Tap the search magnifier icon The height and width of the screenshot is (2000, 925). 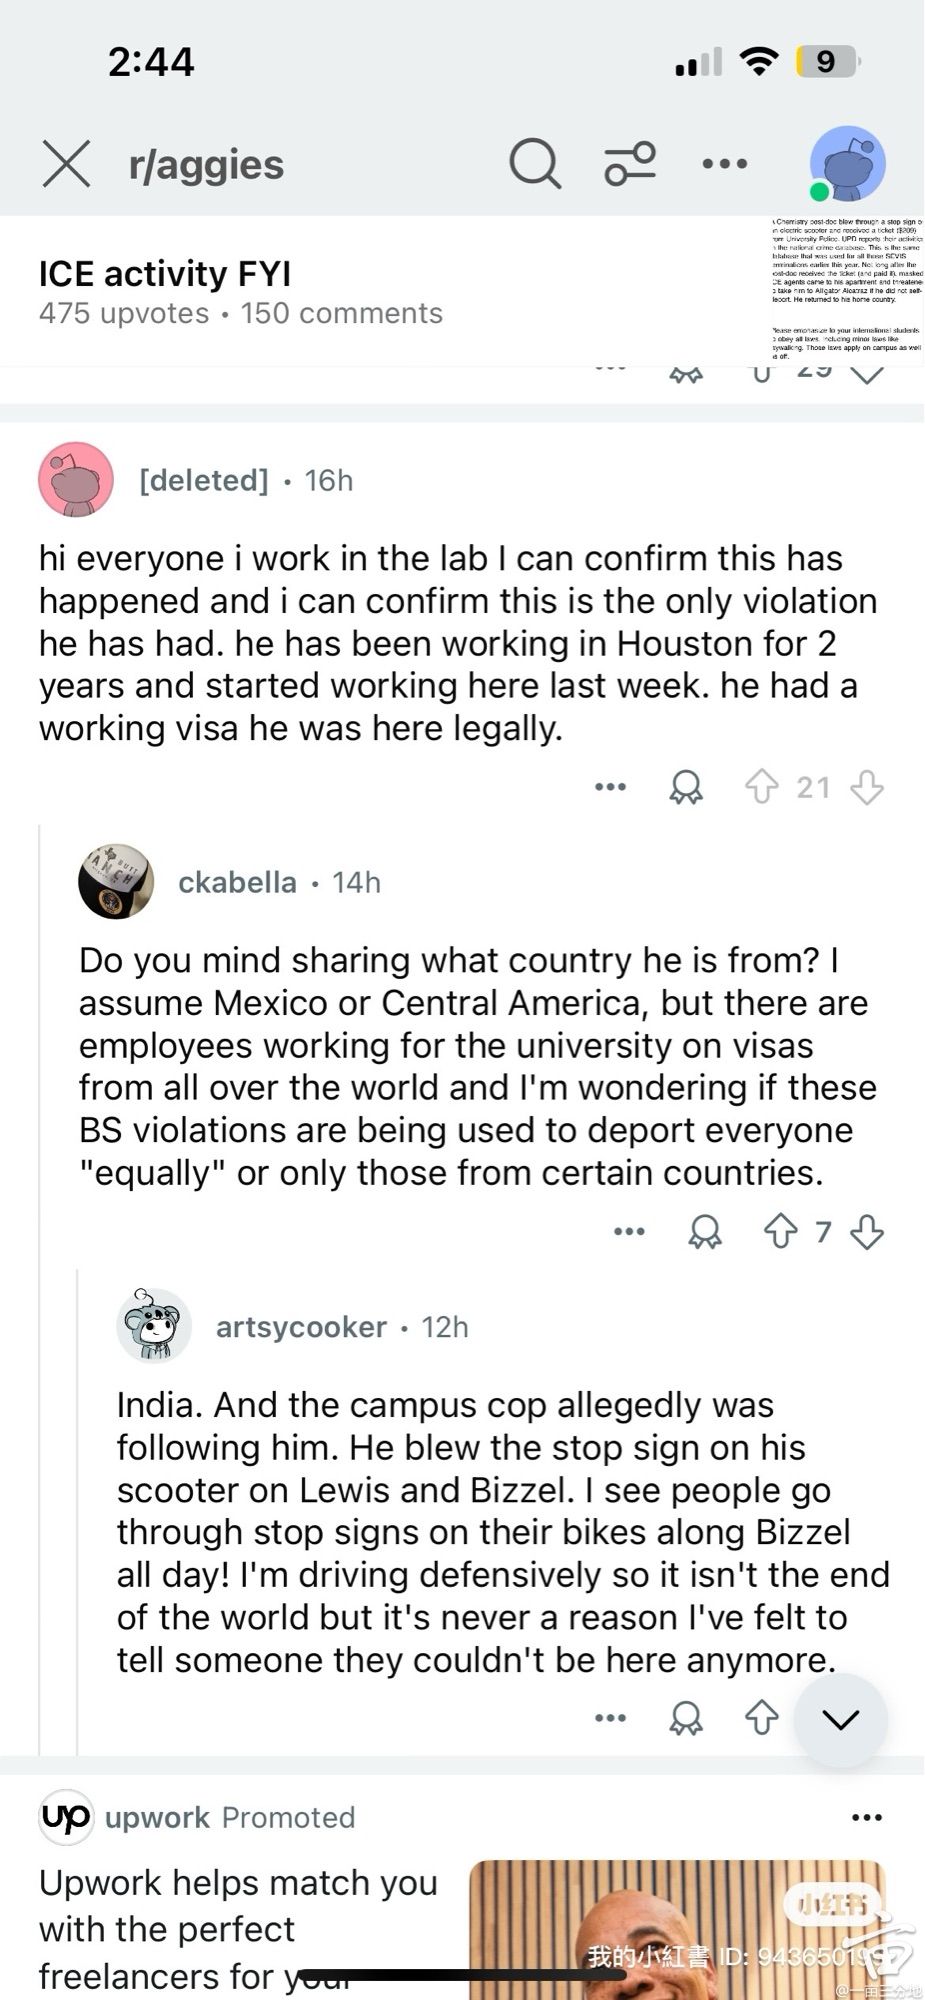(534, 163)
